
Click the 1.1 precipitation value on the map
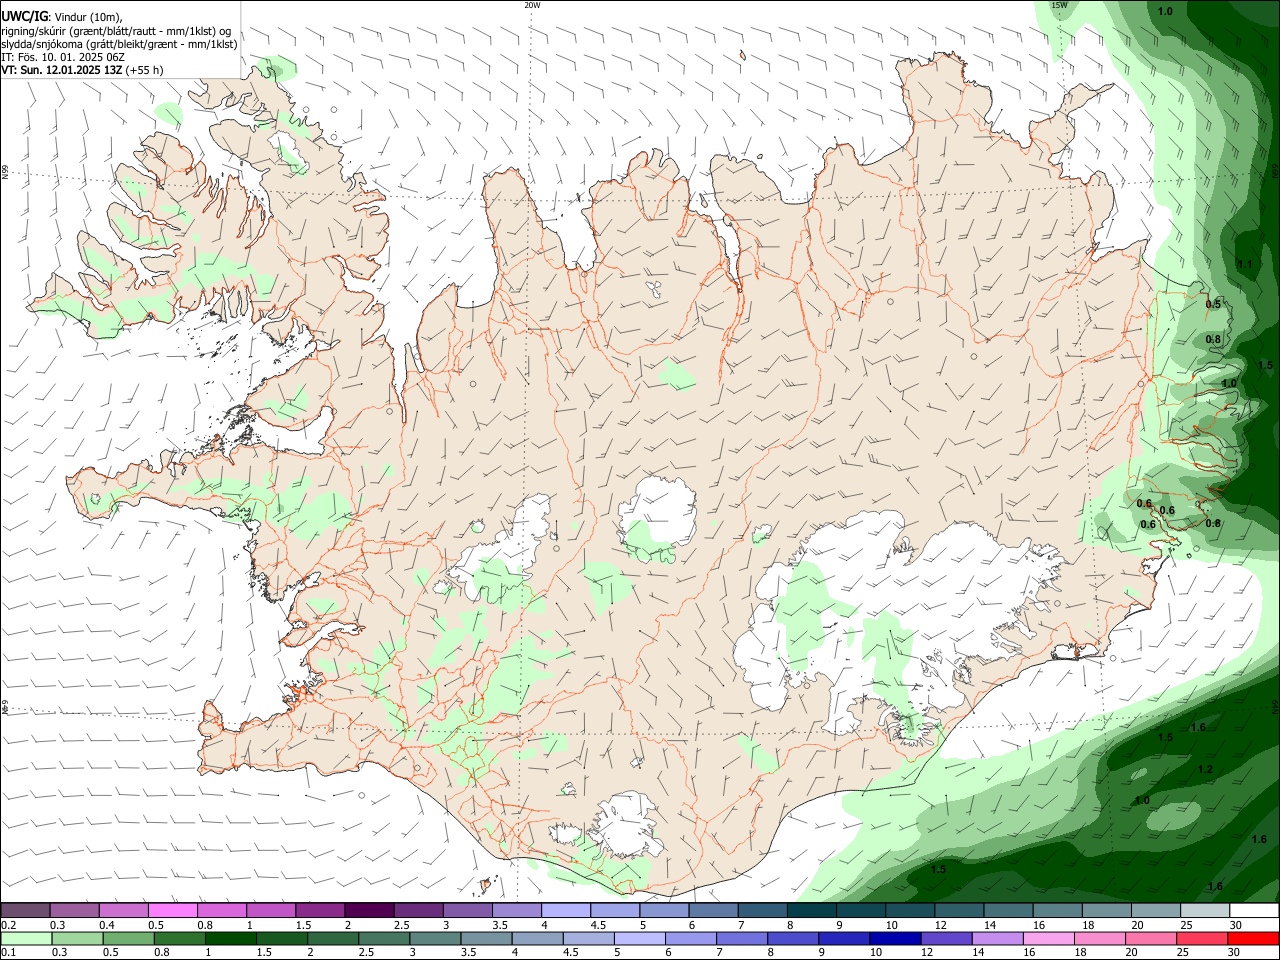1244,264
